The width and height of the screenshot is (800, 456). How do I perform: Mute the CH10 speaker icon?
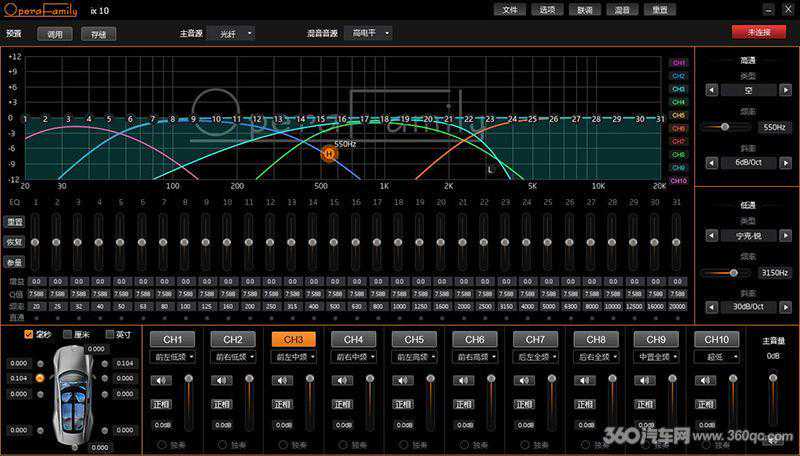point(704,380)
